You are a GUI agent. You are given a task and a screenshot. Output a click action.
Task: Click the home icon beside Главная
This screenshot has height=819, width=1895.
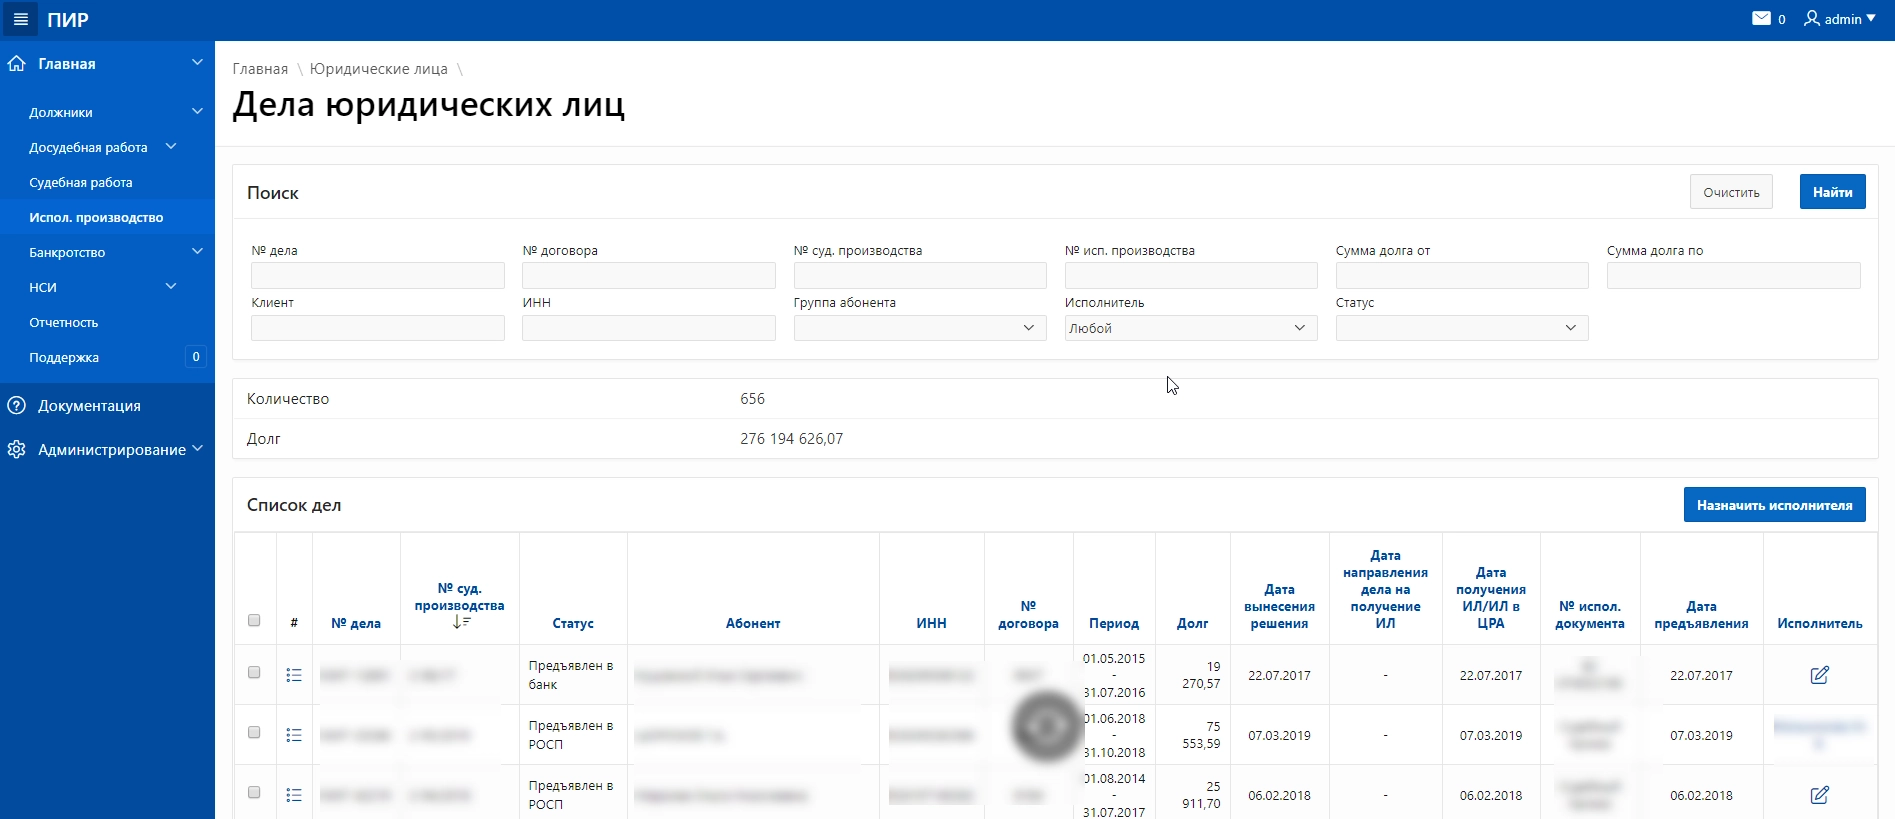pyautogui.click(x=16, y=63)
